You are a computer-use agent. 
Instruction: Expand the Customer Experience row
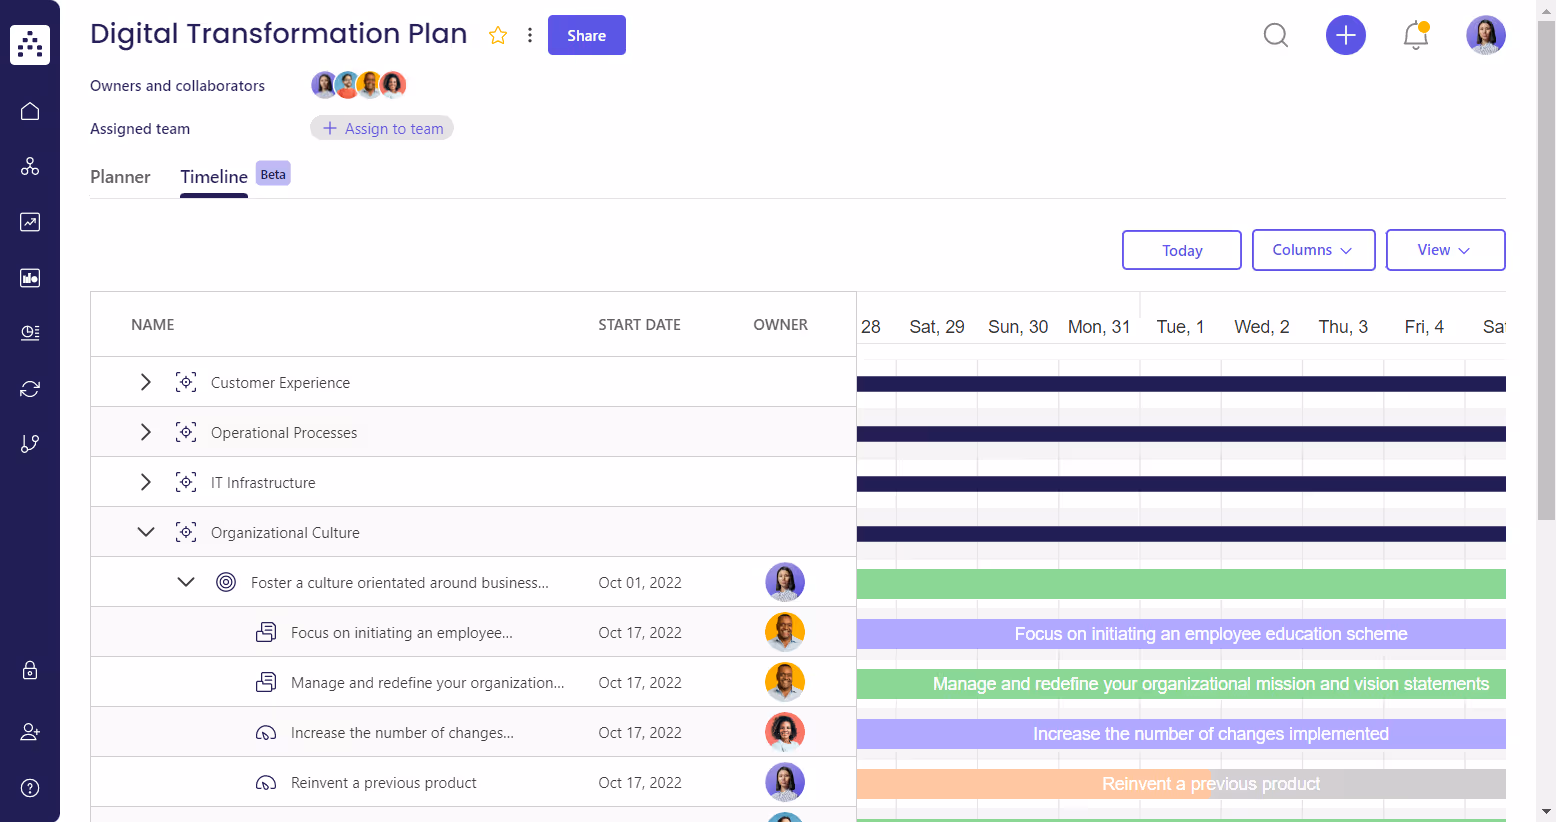click(145, 381)
